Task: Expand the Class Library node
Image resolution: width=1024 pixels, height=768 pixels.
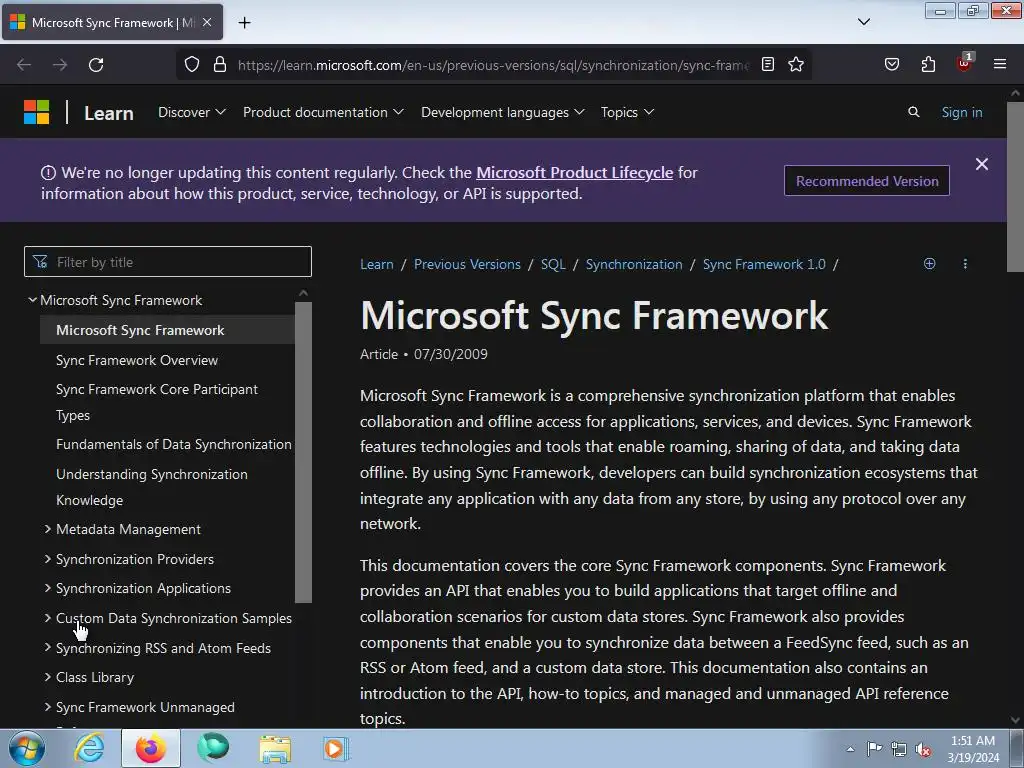Action: click(48, 677)
